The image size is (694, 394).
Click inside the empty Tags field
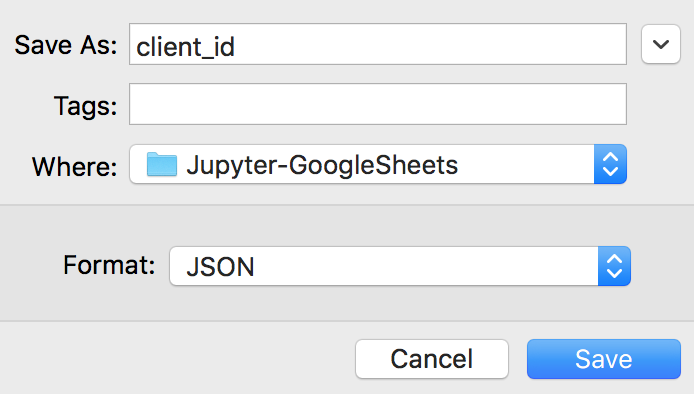pos(378,104)
